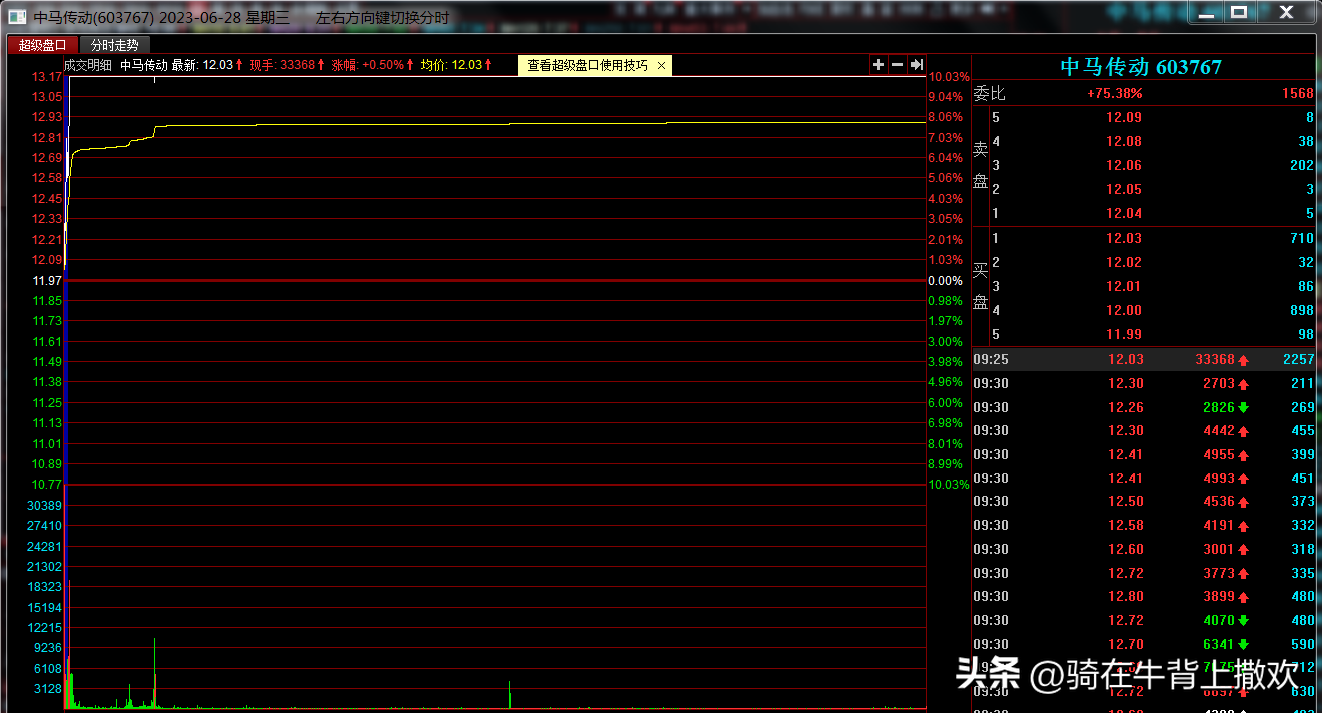Click the 现手: 33368 value in header

[288, 65]
